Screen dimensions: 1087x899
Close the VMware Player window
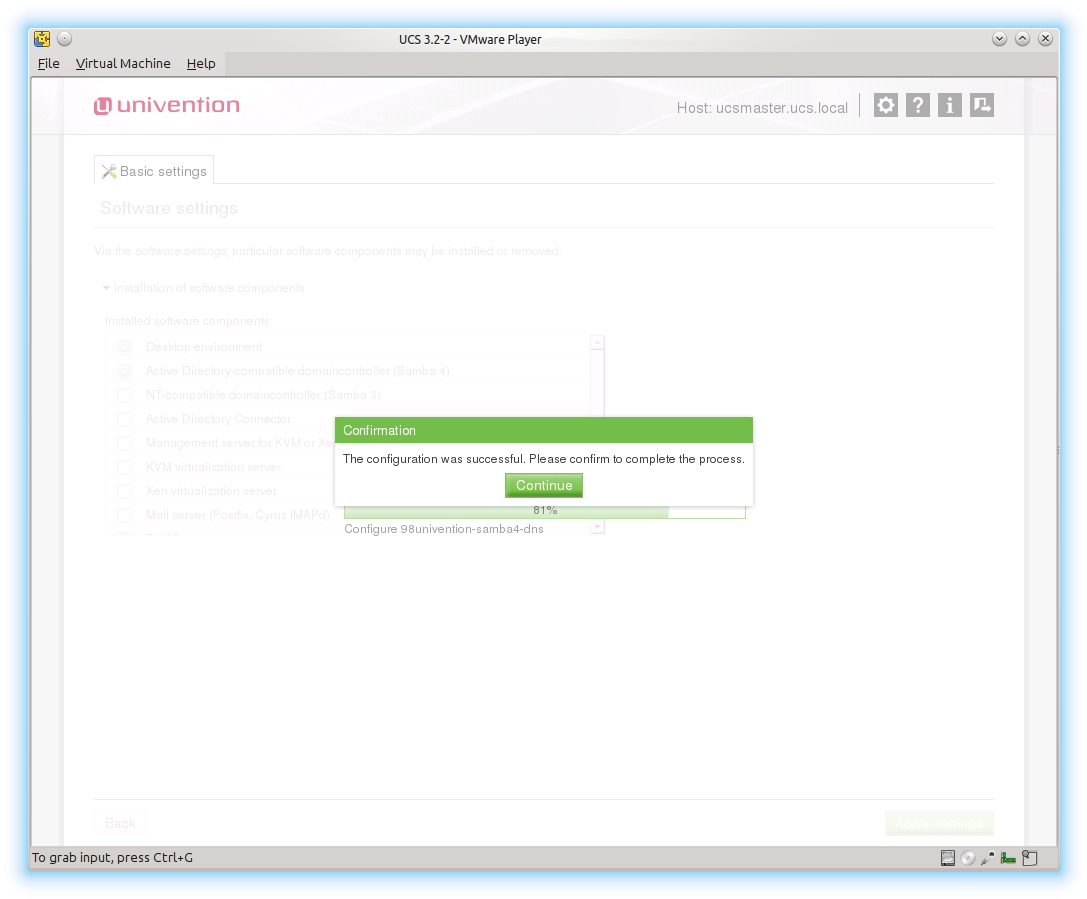pos(1045,39)
